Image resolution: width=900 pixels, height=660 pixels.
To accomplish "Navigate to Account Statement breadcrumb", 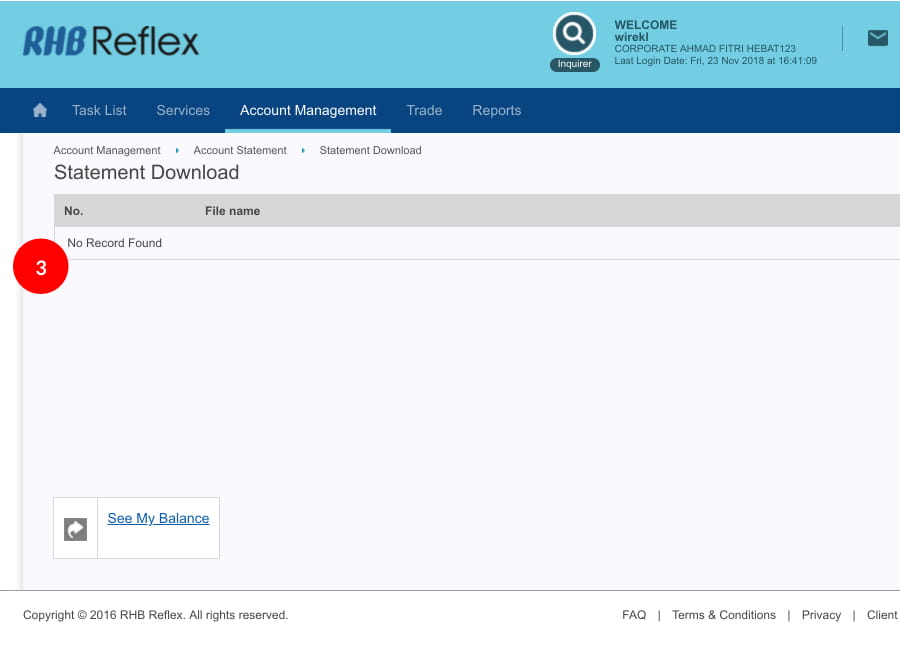I will point(240,150).
